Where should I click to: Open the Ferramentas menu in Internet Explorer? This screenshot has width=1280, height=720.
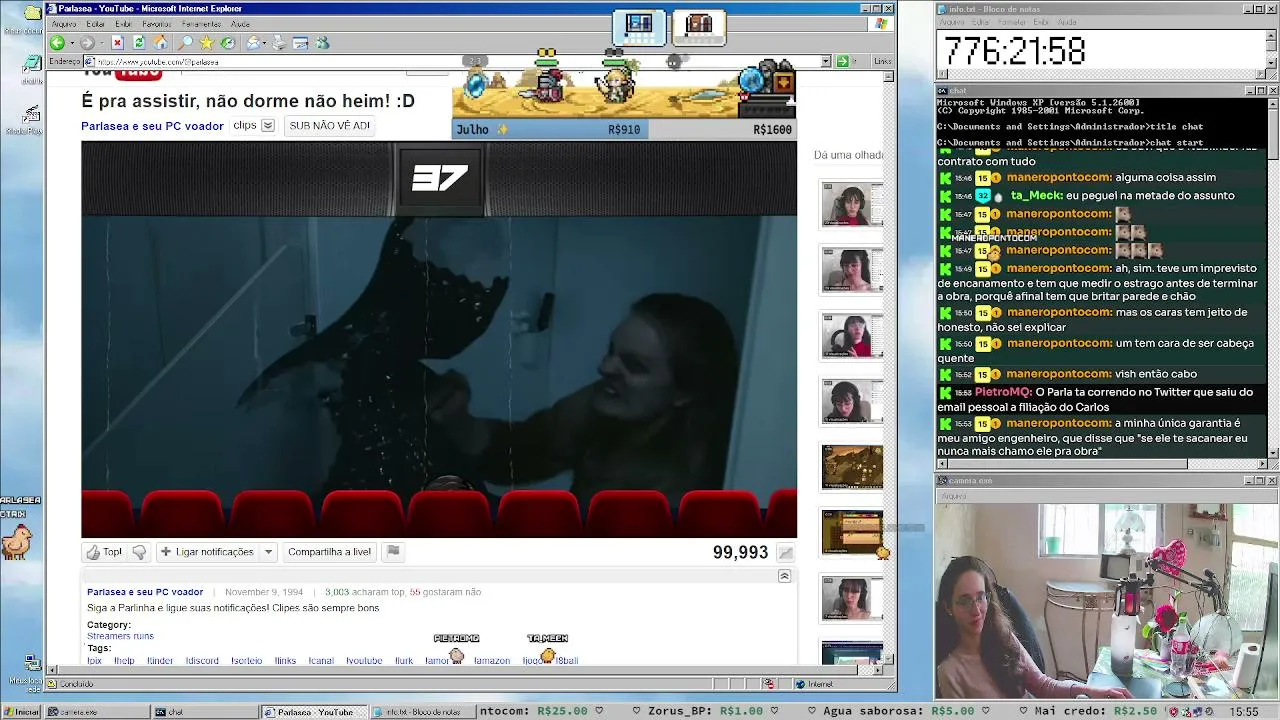(201, 24)
